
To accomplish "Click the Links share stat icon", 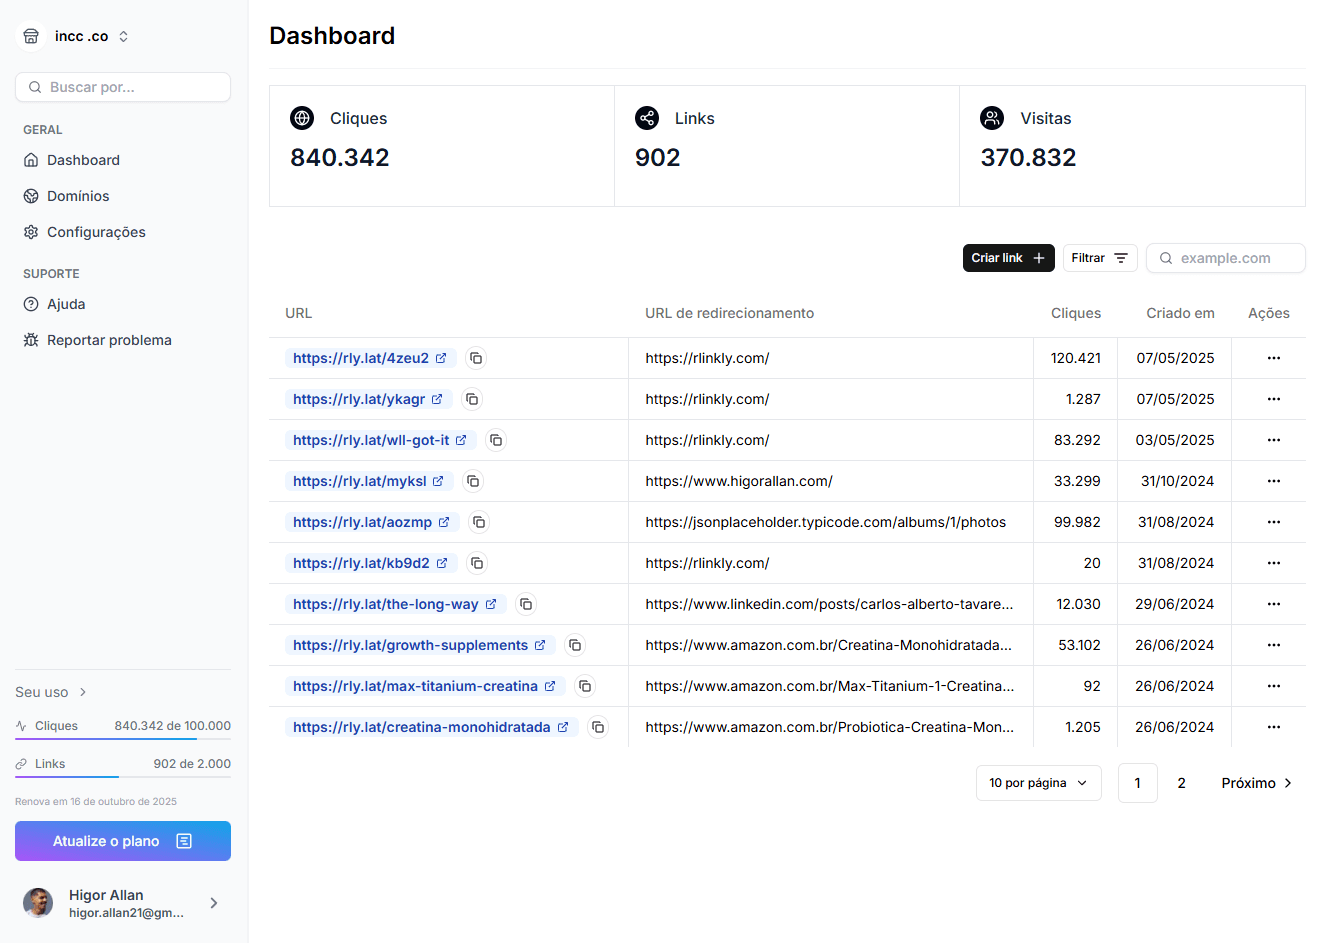I will (x=647, y=117).
